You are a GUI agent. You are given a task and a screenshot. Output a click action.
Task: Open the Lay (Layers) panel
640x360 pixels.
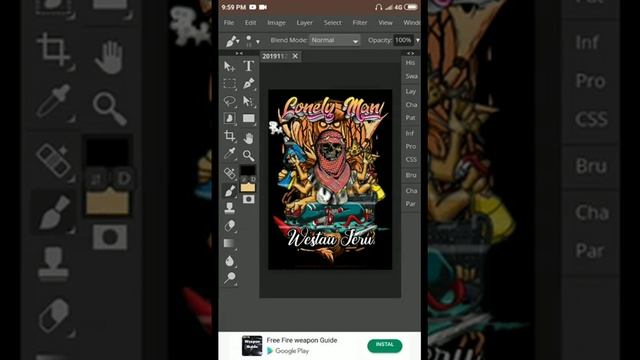411,91
